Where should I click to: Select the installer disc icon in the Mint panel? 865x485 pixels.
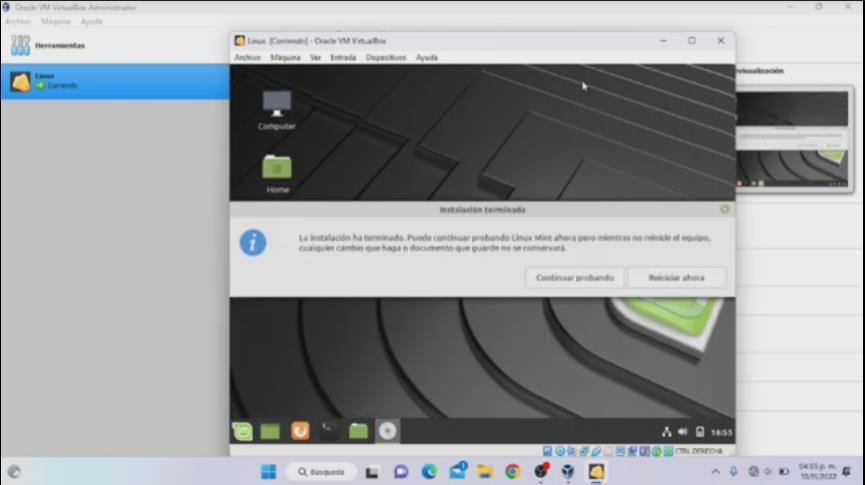pyautogui.click(x=387, y=431)
